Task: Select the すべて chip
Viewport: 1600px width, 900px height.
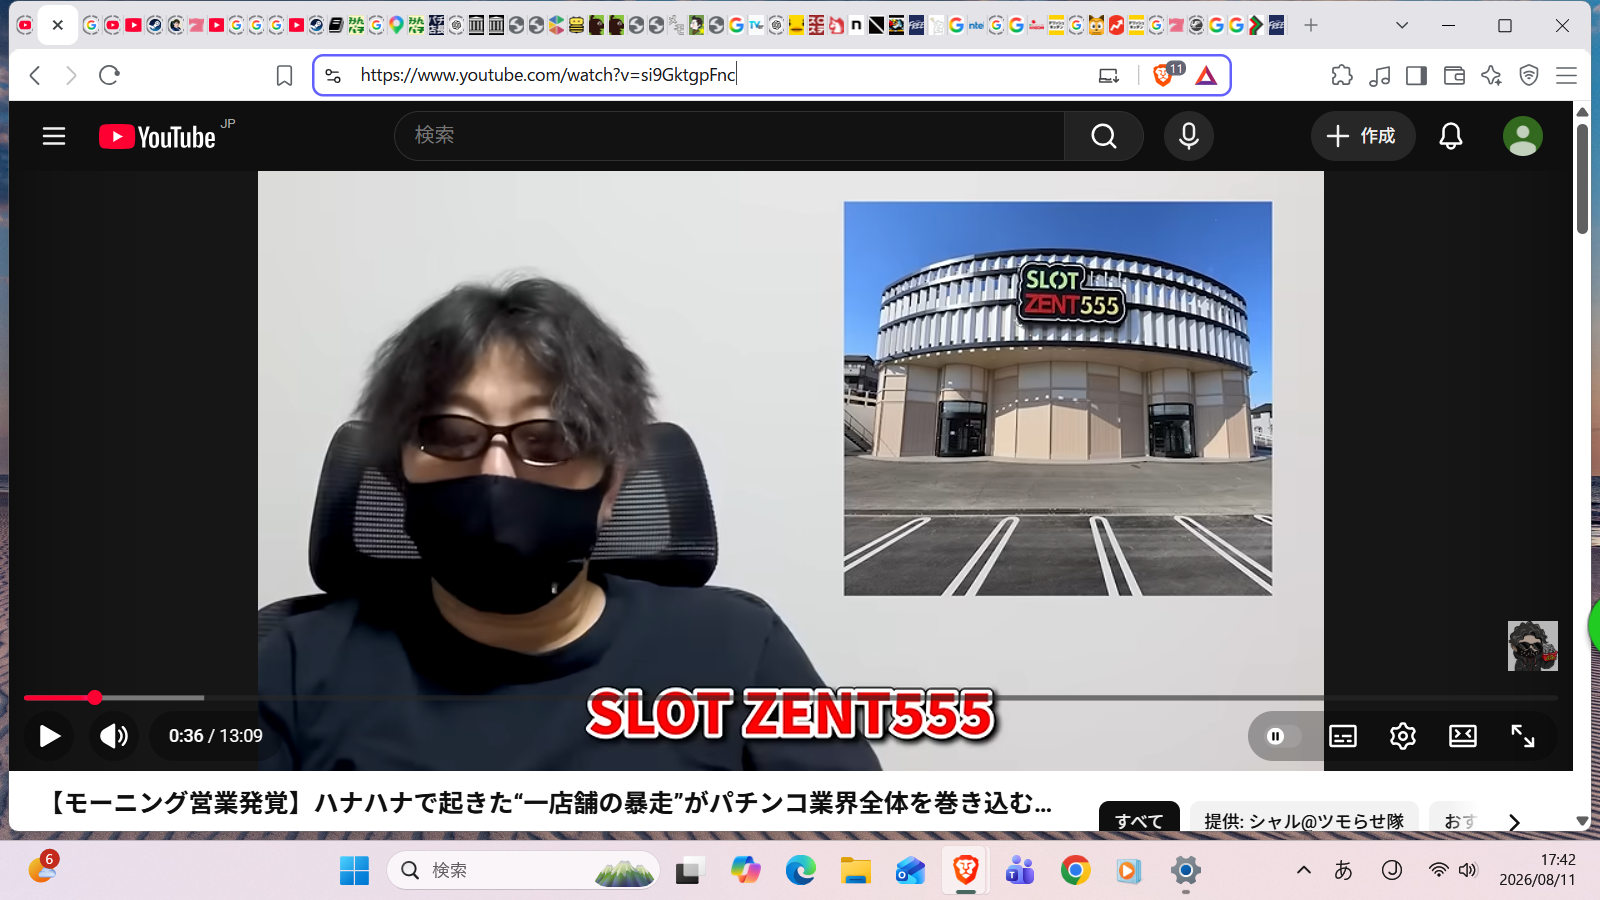Action: (x=1139, y=821)
